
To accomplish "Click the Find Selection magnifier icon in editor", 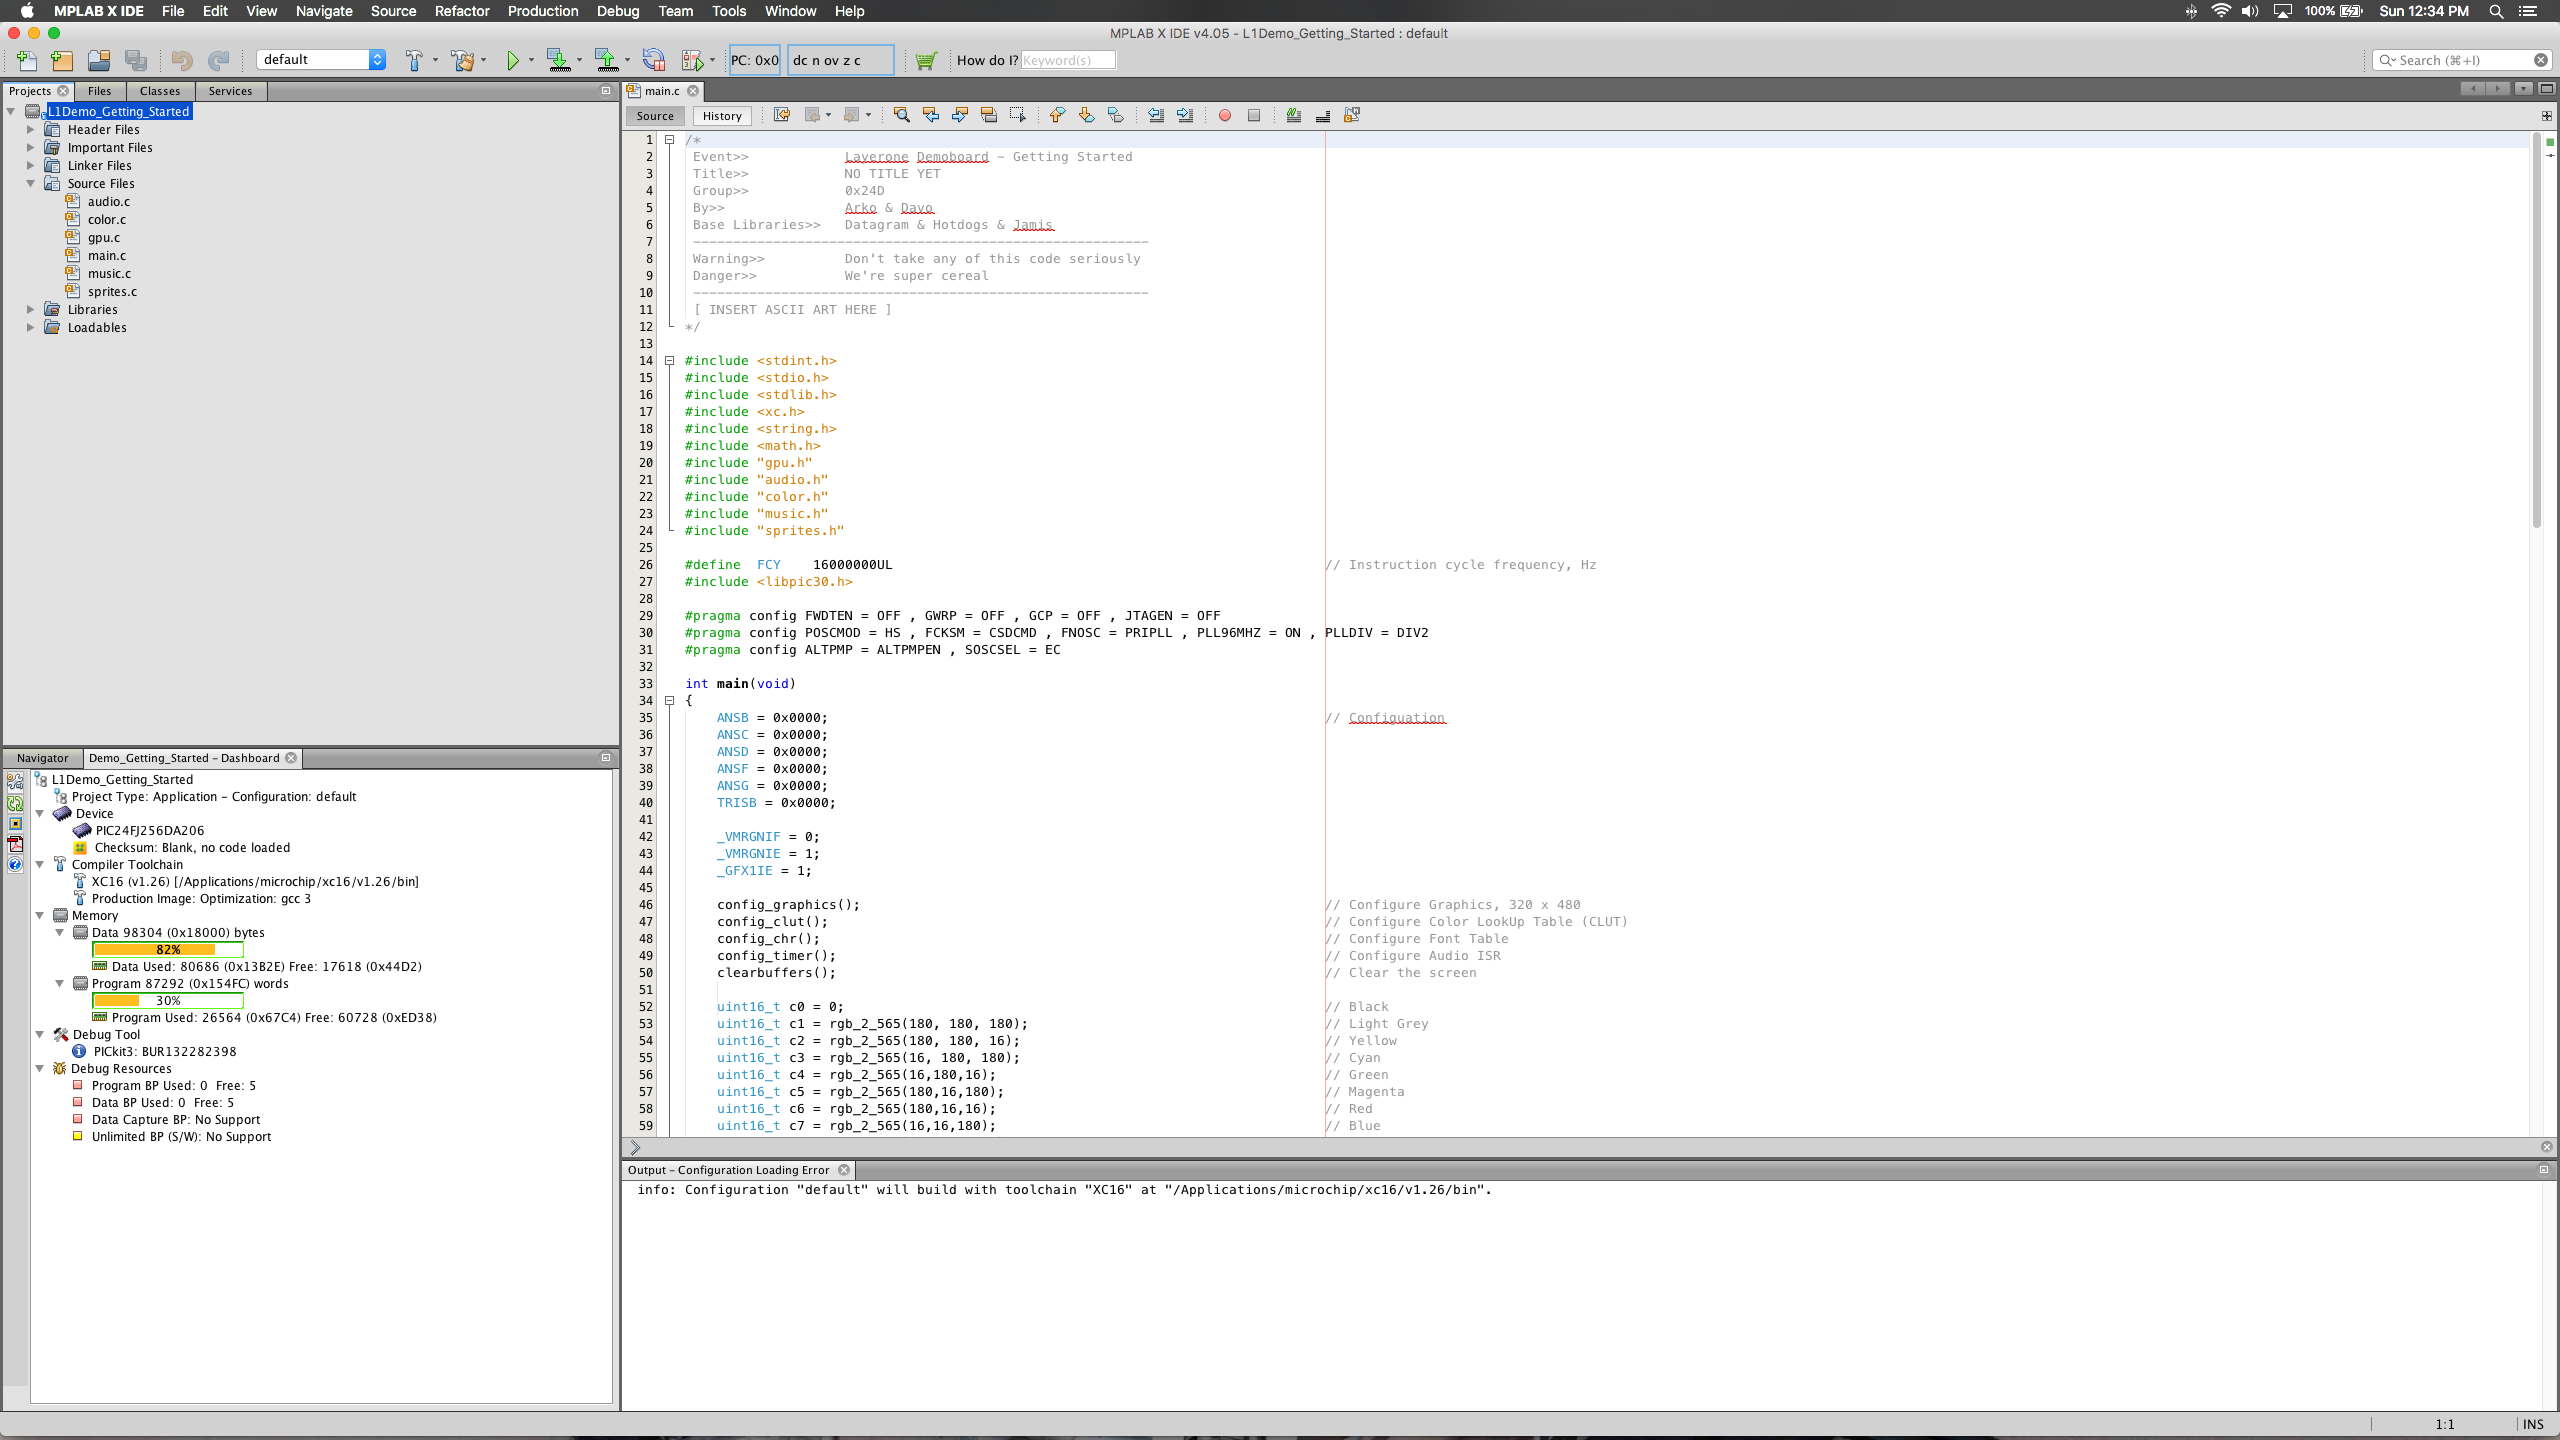I will click(x=901, y=116).
